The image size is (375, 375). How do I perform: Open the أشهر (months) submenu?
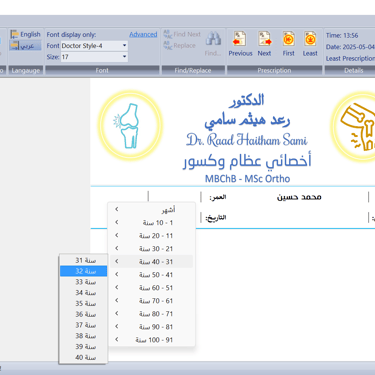151,209
